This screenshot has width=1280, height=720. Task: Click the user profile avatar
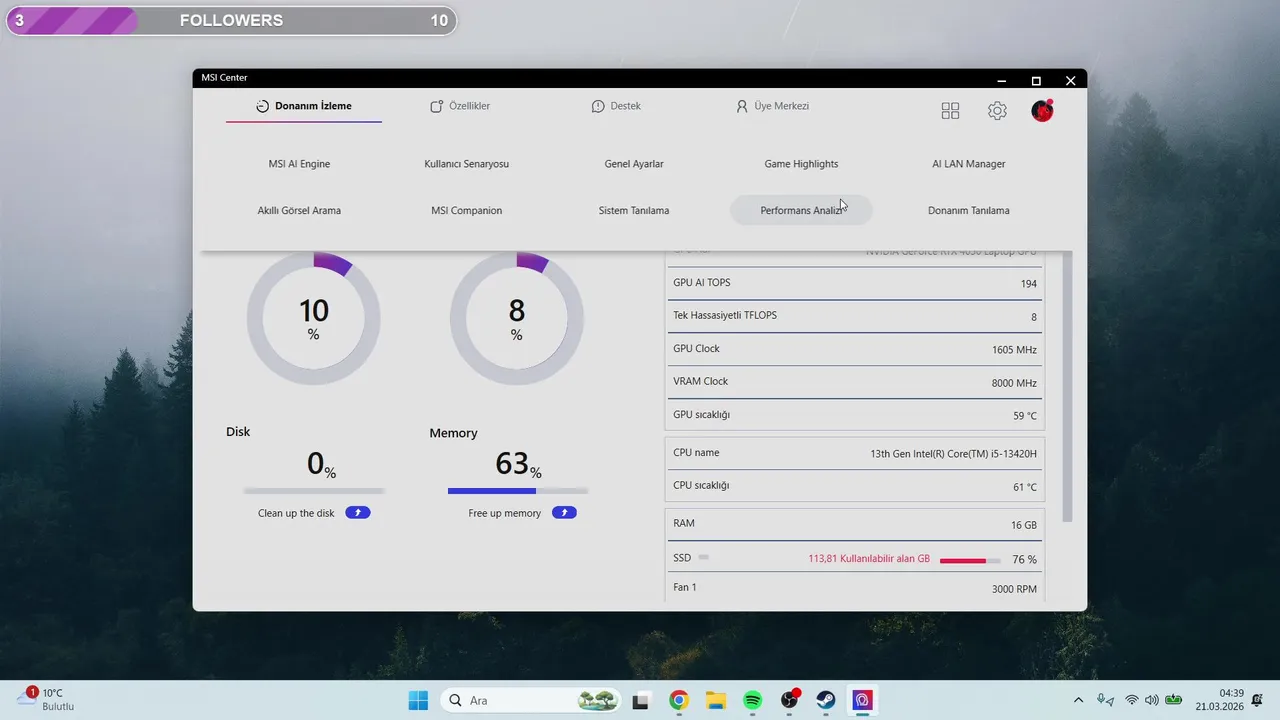[1042, 111]
